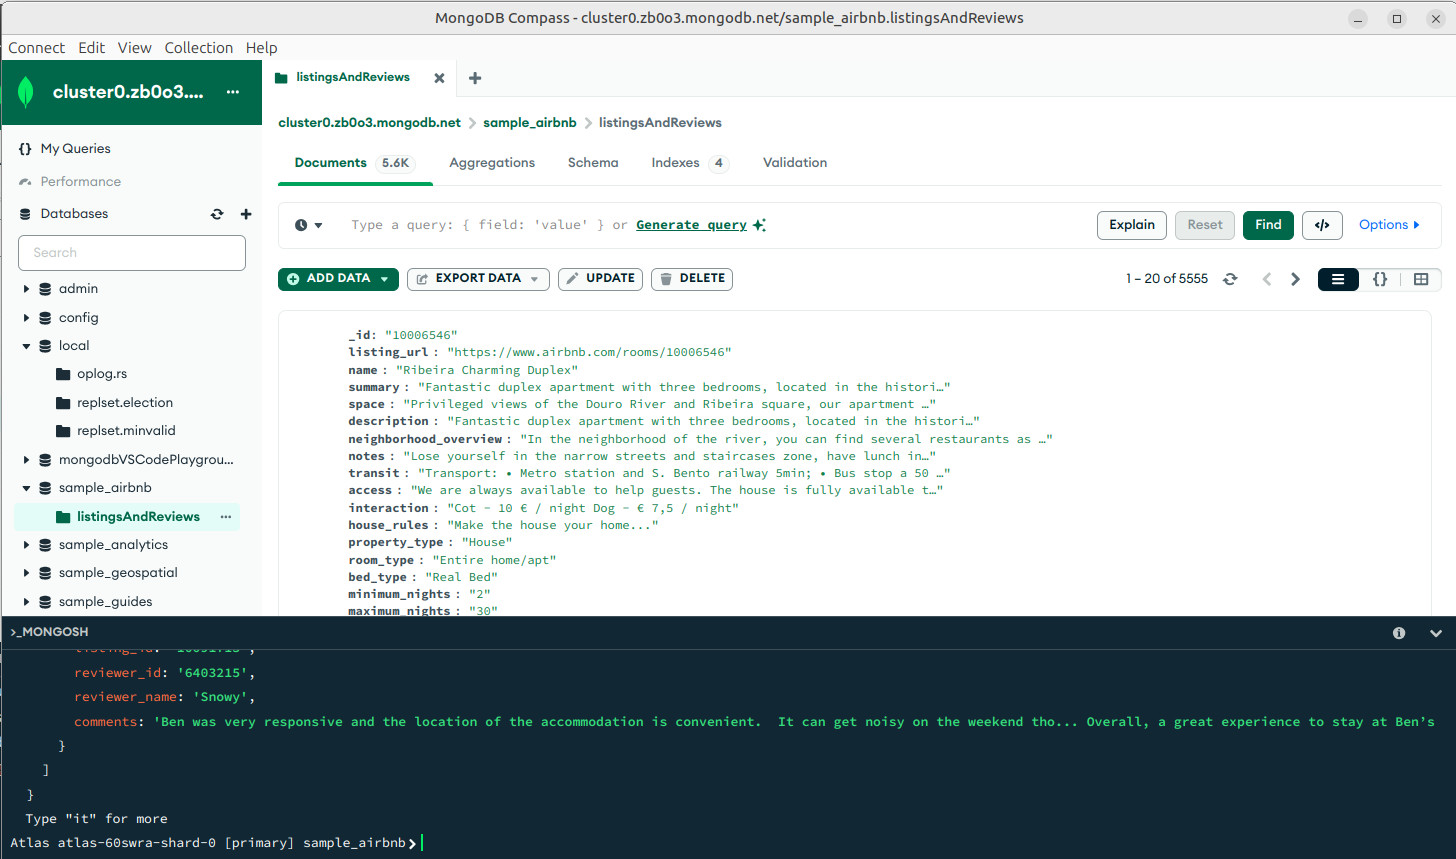
Task: Open mongosh info icon
Action: coord(1399,633)
